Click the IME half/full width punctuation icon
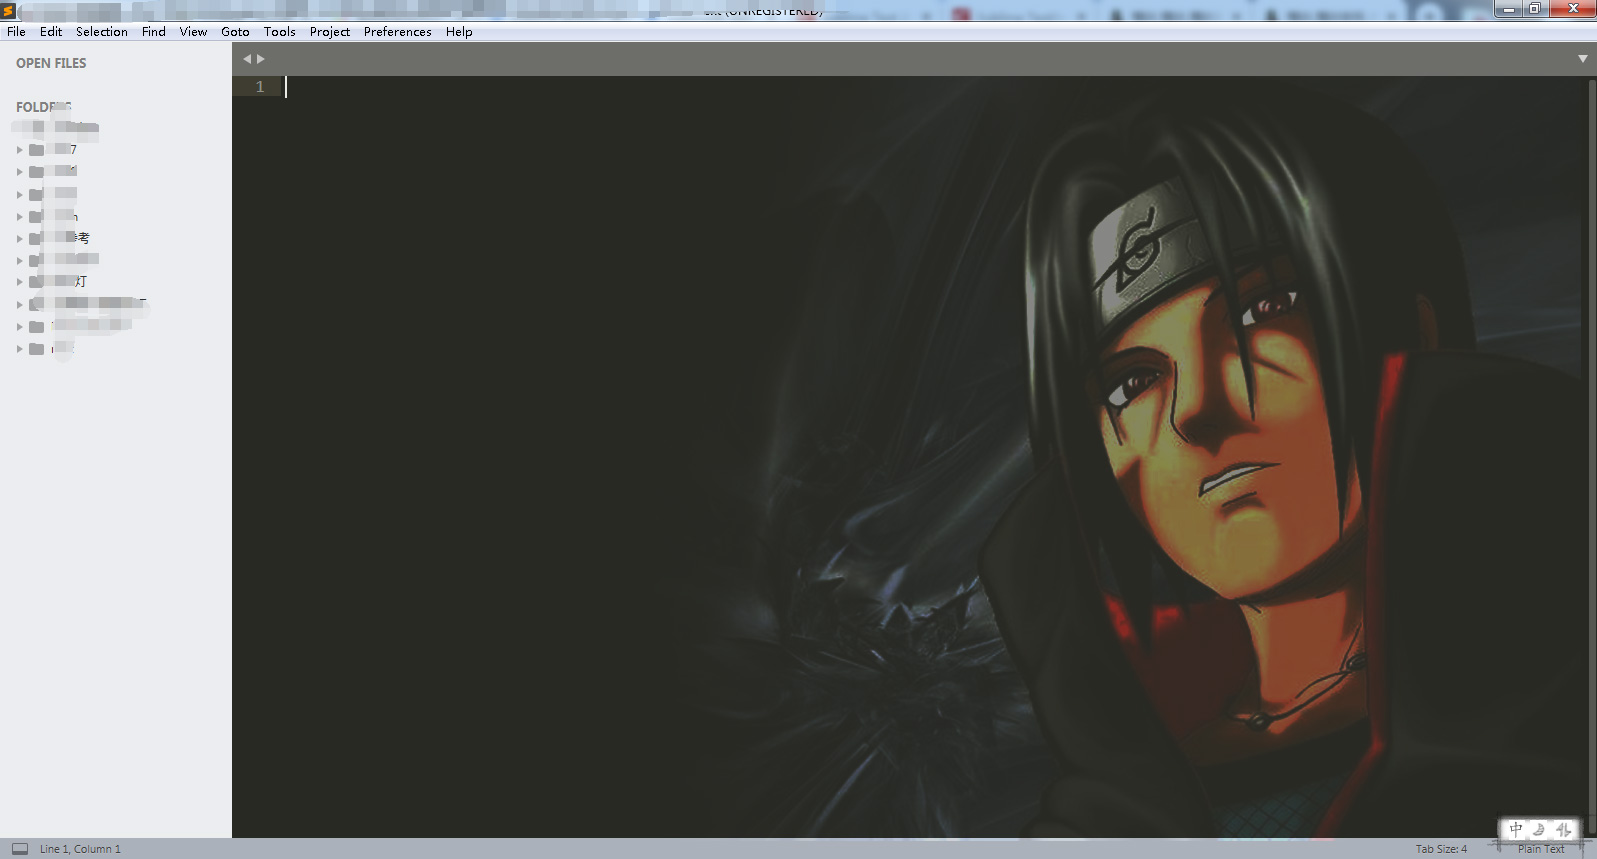 click(1563, 829)
